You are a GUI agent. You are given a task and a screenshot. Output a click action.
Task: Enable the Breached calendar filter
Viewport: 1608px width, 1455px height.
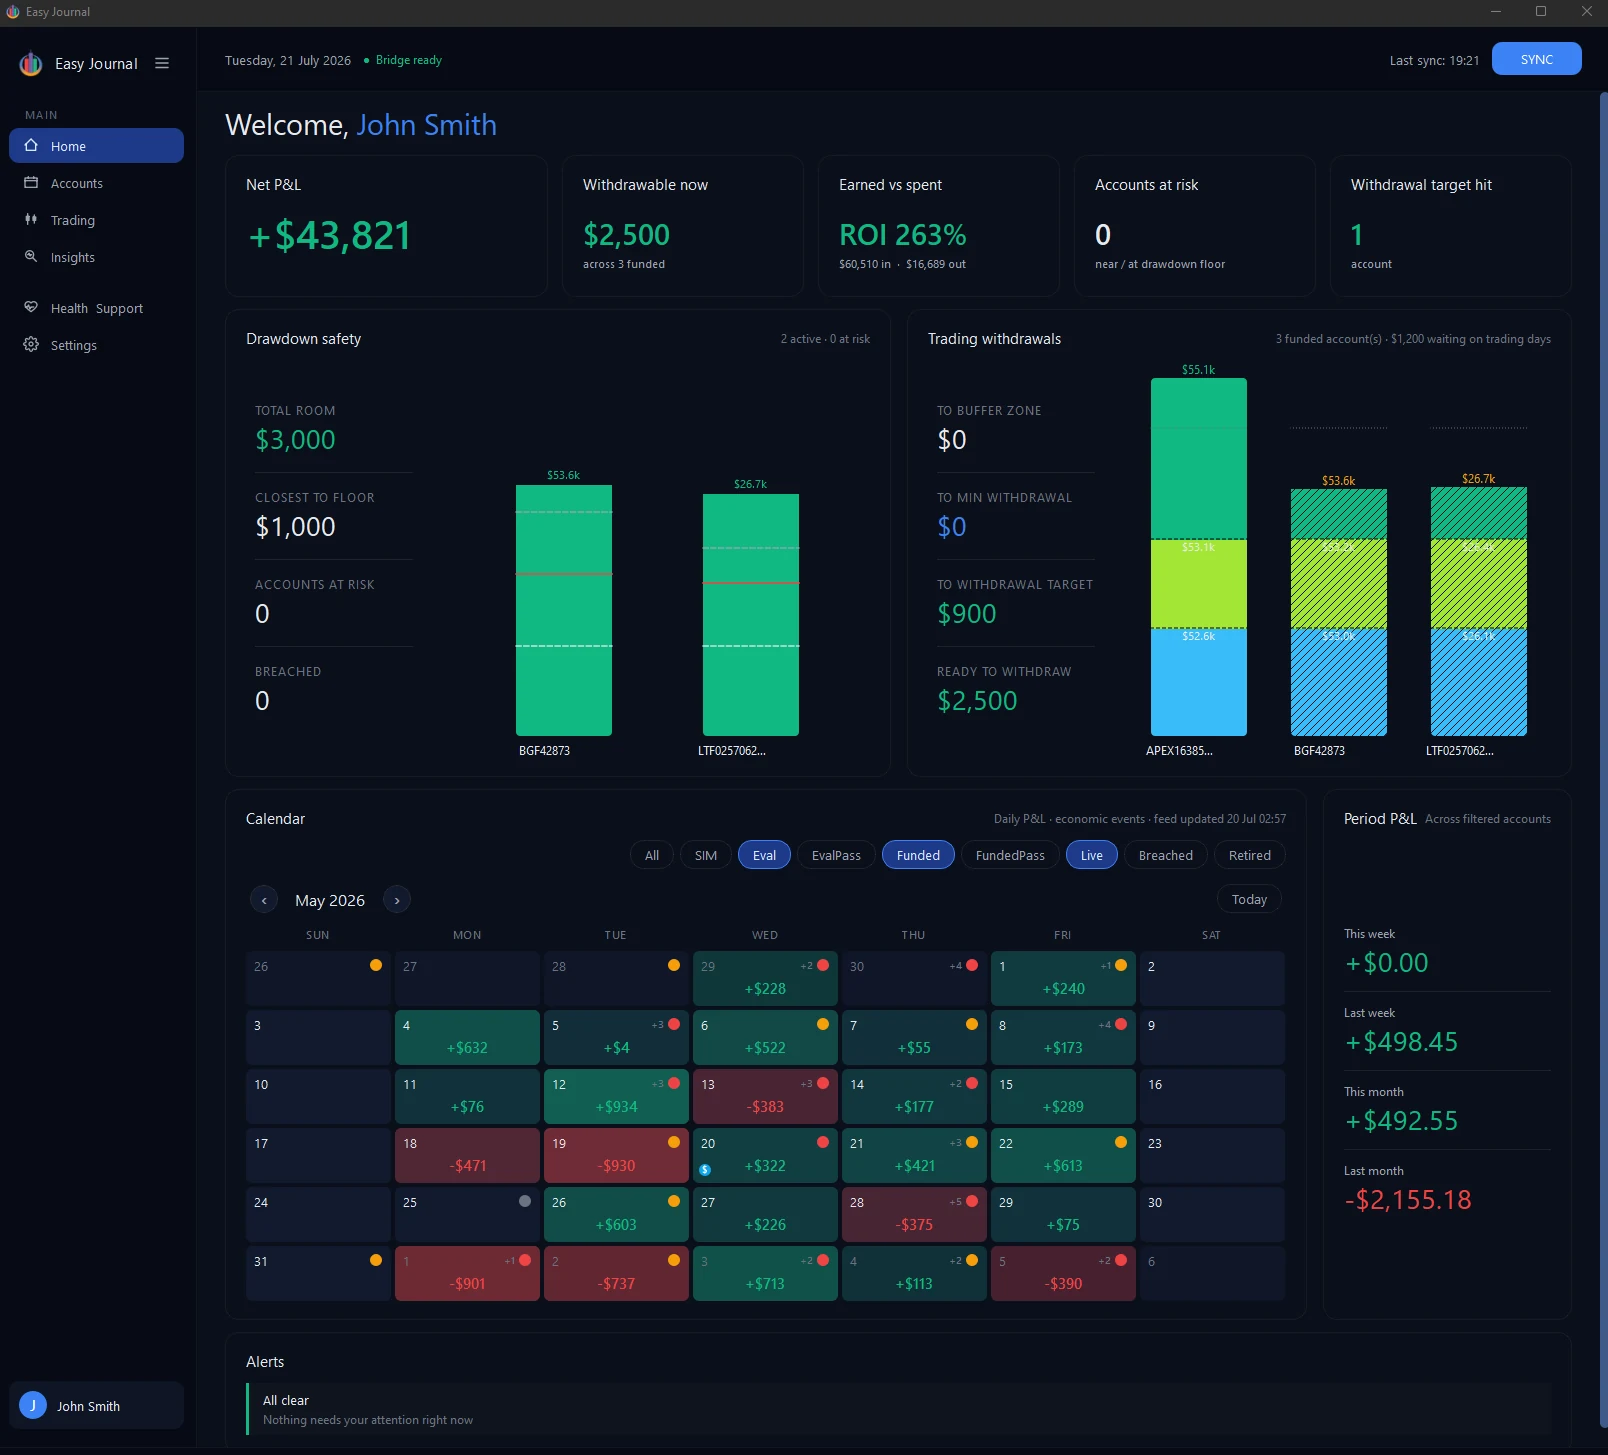pyautogui.click(x=1166, y=855)
